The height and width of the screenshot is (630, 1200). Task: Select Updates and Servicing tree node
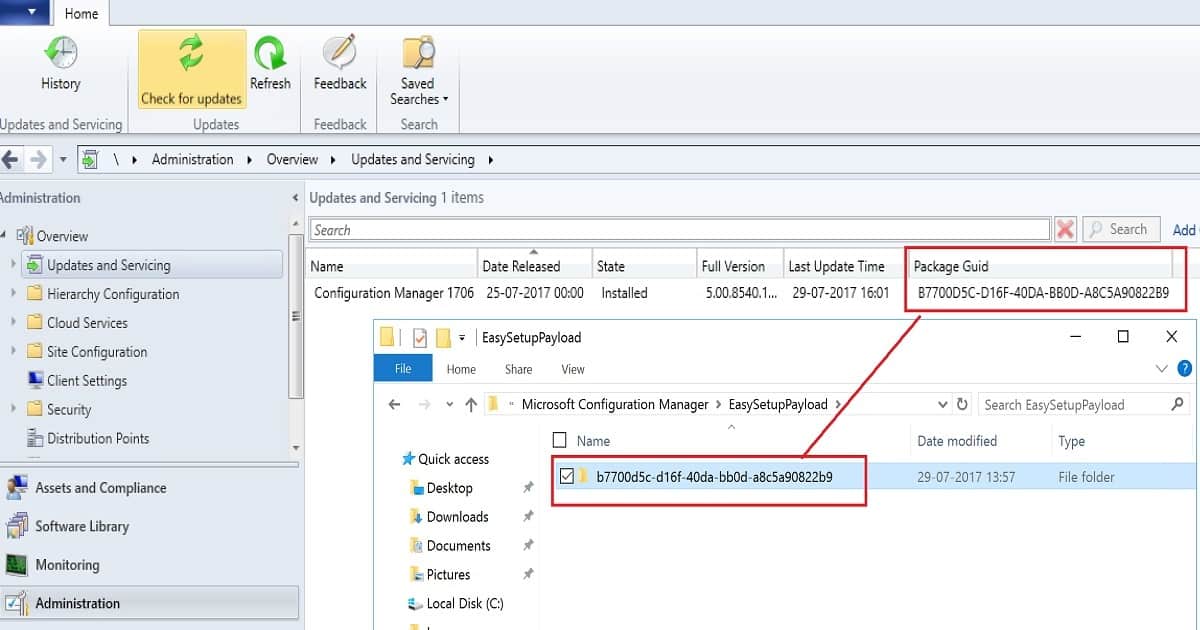151,265
